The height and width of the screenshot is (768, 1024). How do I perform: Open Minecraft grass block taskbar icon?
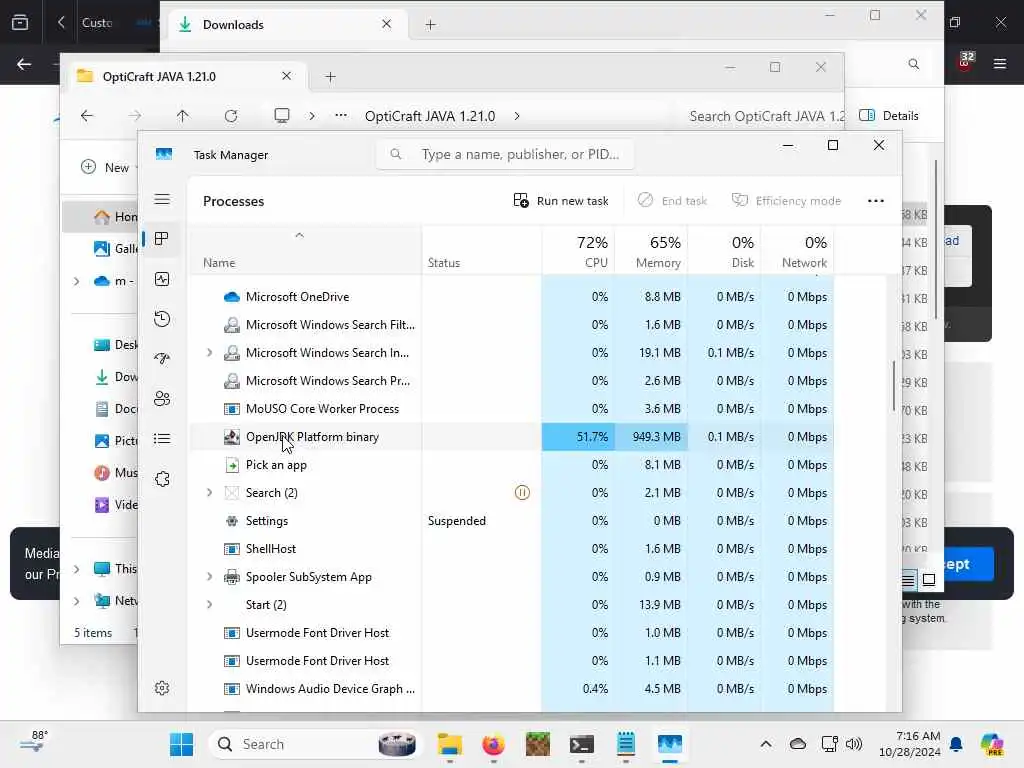pyautogui.click(x=537, y=744)
